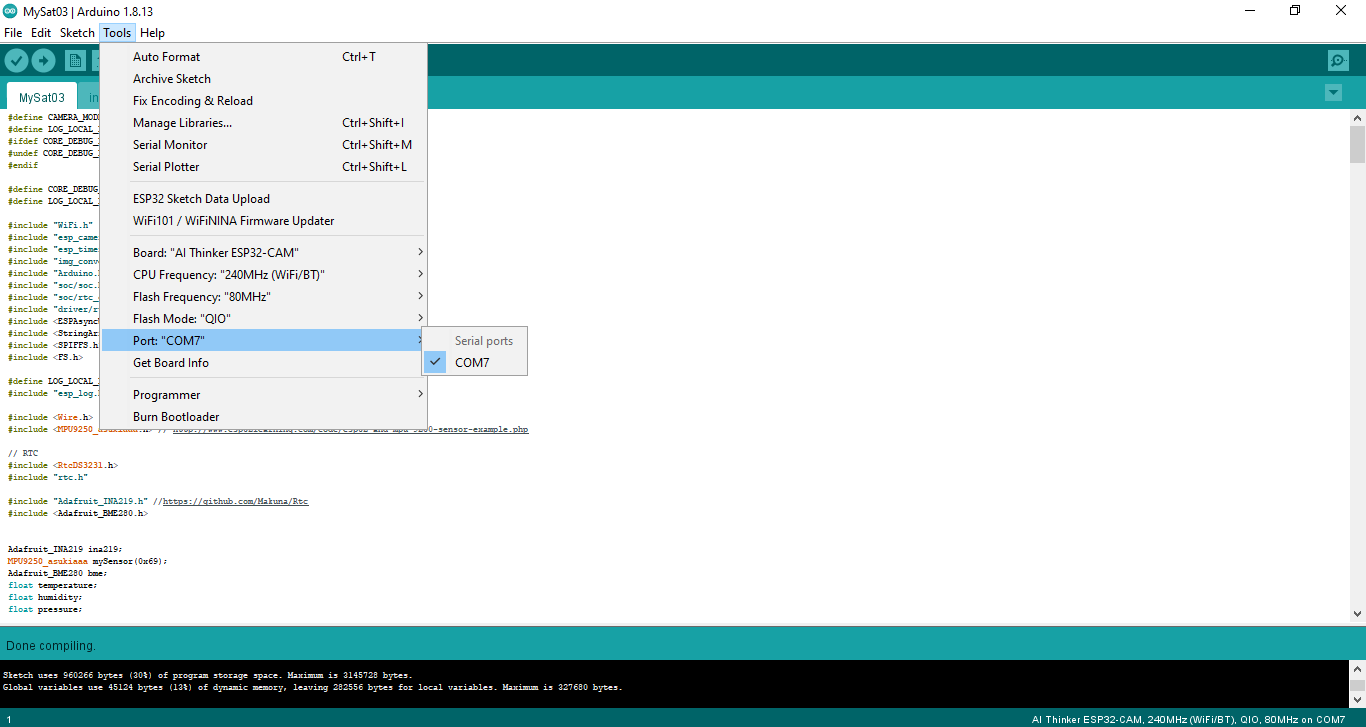Choose Auto Format from Tools menu

[x=166, y=57]
